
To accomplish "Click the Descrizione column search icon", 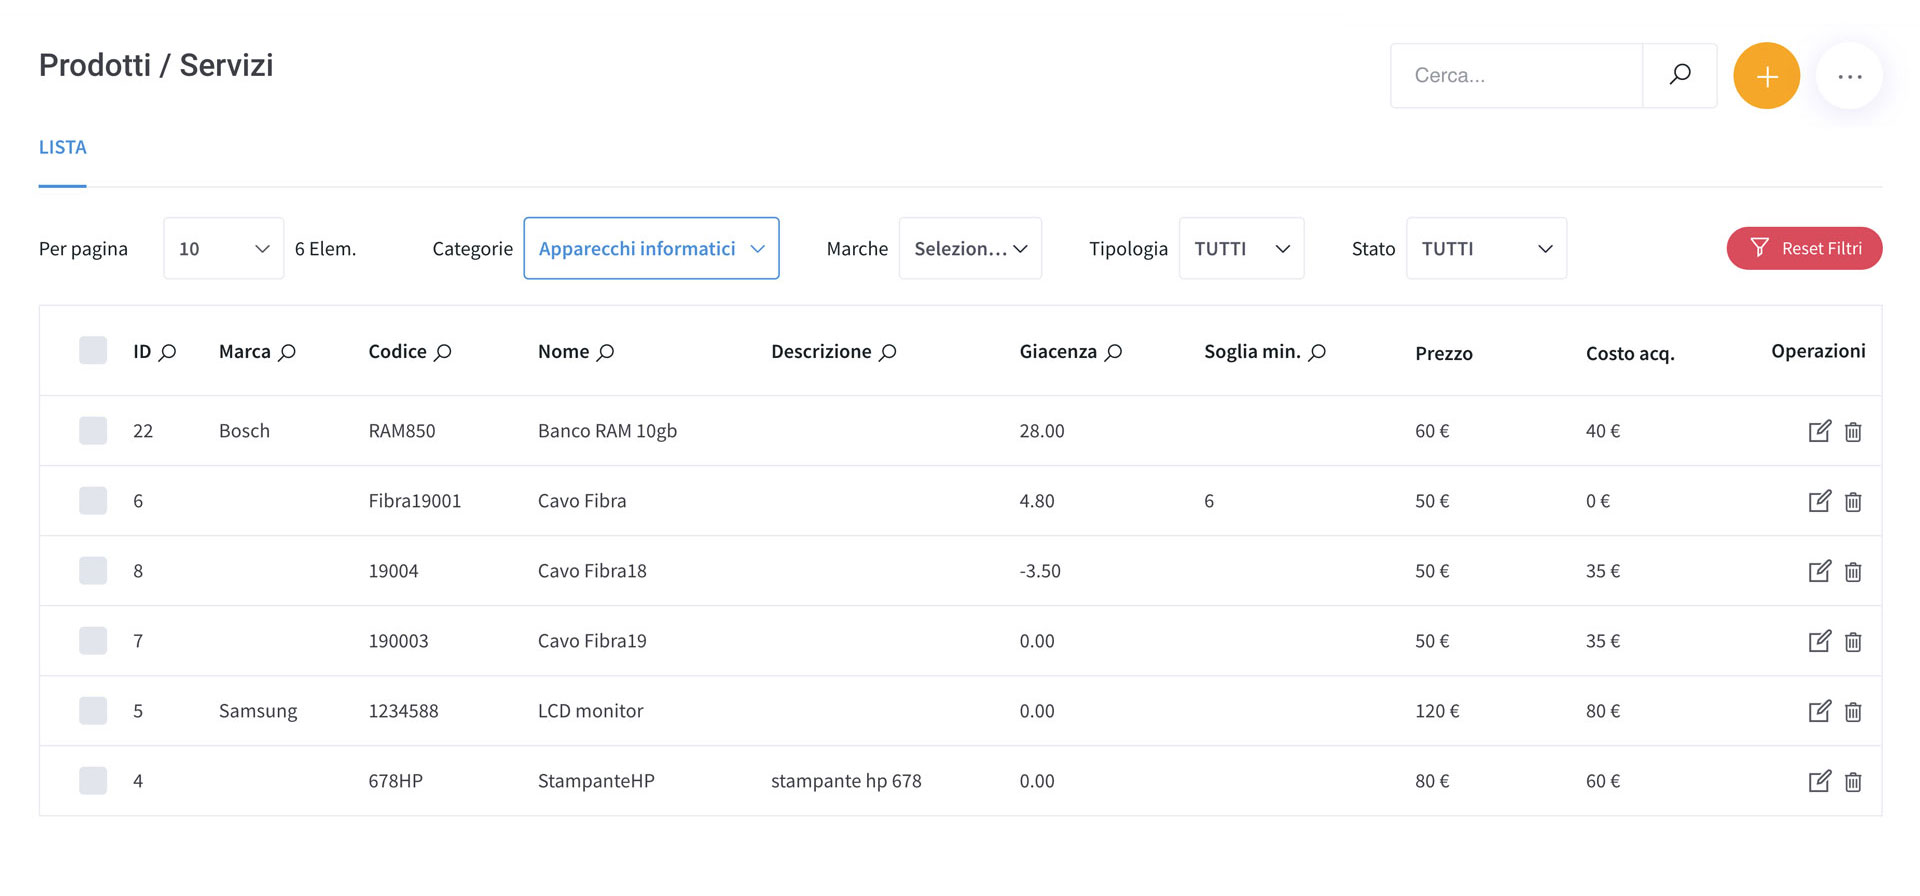I will click(887, 352).
